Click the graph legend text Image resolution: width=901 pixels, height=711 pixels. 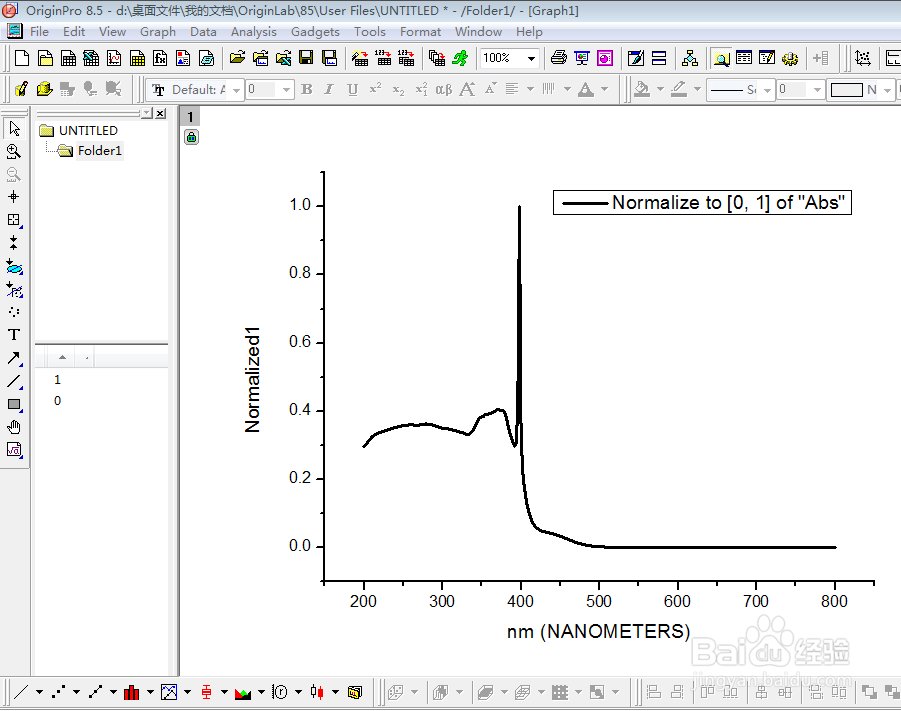728,202
